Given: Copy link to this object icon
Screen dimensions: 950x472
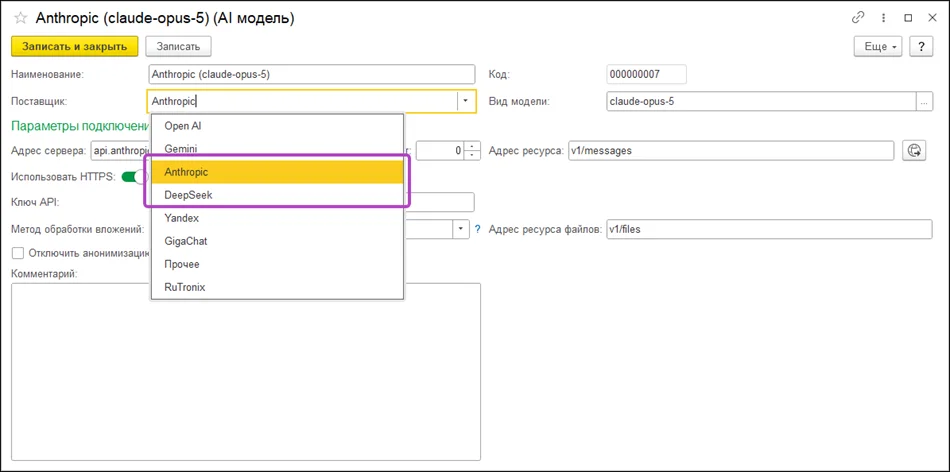Looking at the screenshot, I should [857, 18].
